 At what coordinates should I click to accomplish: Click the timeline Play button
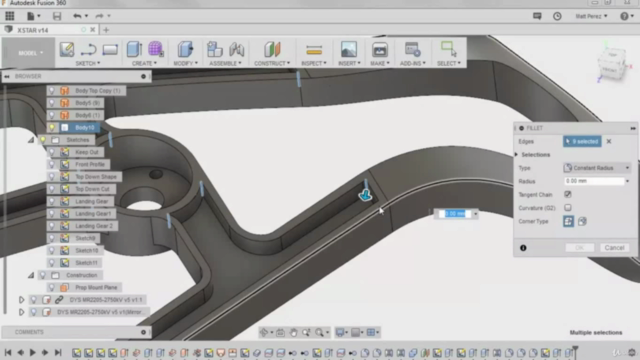pos(33,353)
